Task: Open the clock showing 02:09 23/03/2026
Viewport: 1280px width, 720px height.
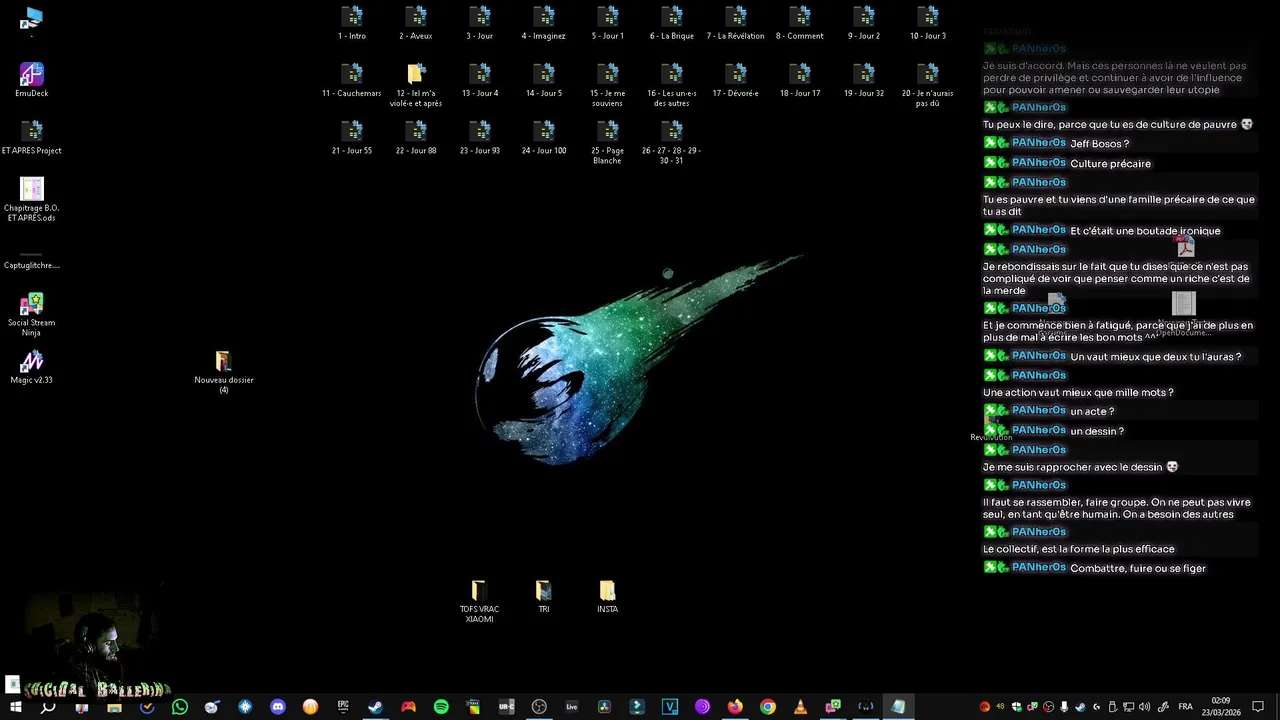Action: [1221, 707]
